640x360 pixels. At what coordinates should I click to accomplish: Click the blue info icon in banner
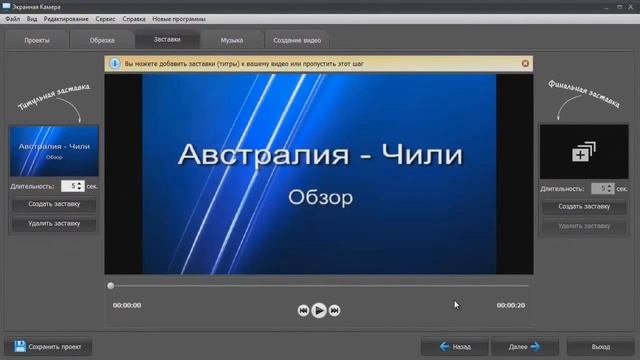click(115, 64)
